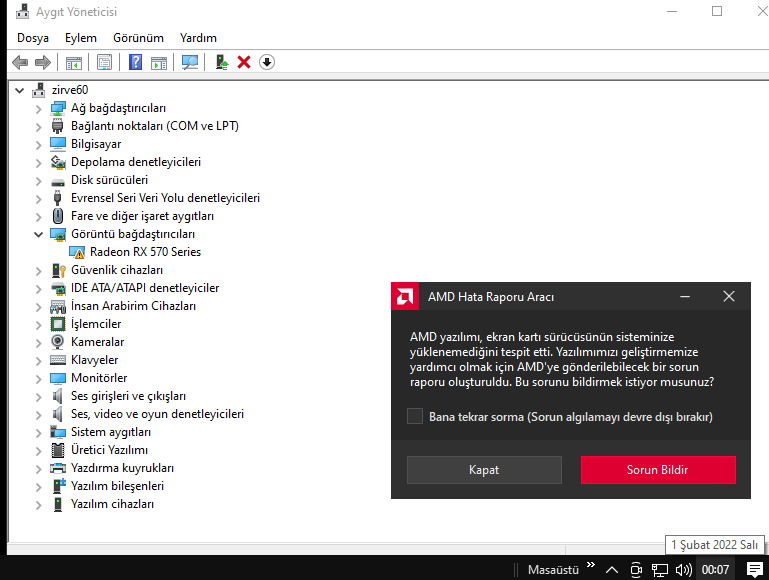Click the Klavyeler keyboard icon

[x=58, y=360]
